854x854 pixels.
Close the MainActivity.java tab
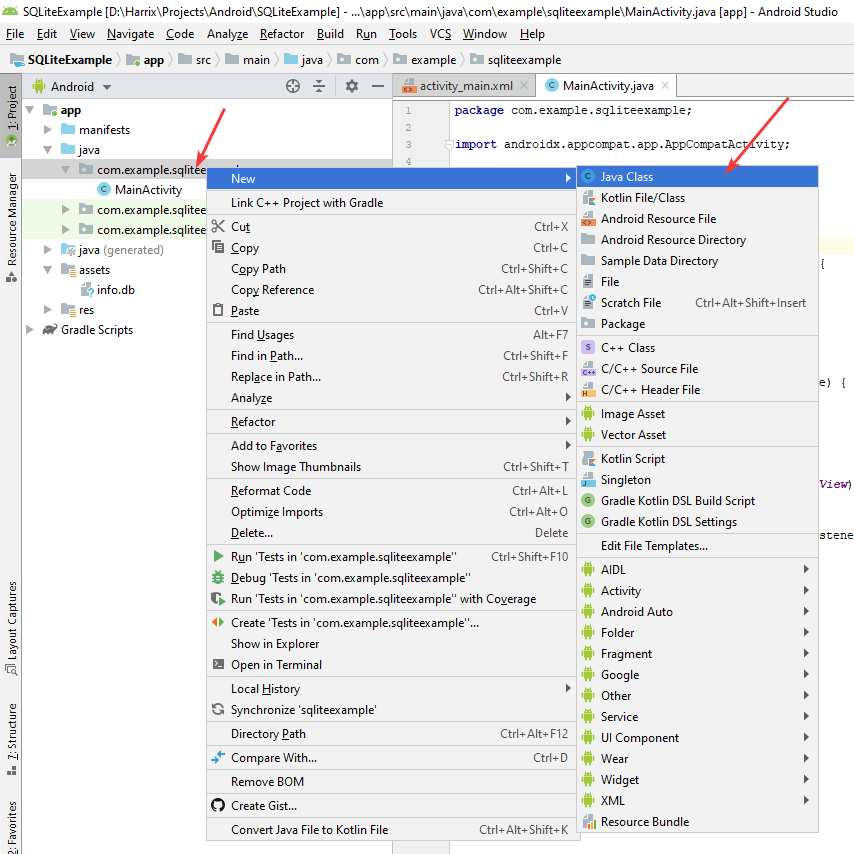pyautogui.click(x=663, y=86)
